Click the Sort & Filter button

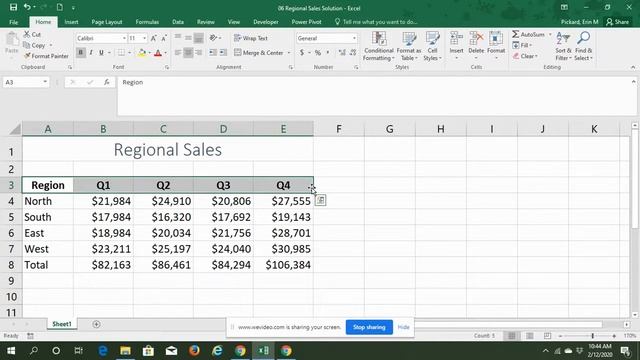[563, 46]
